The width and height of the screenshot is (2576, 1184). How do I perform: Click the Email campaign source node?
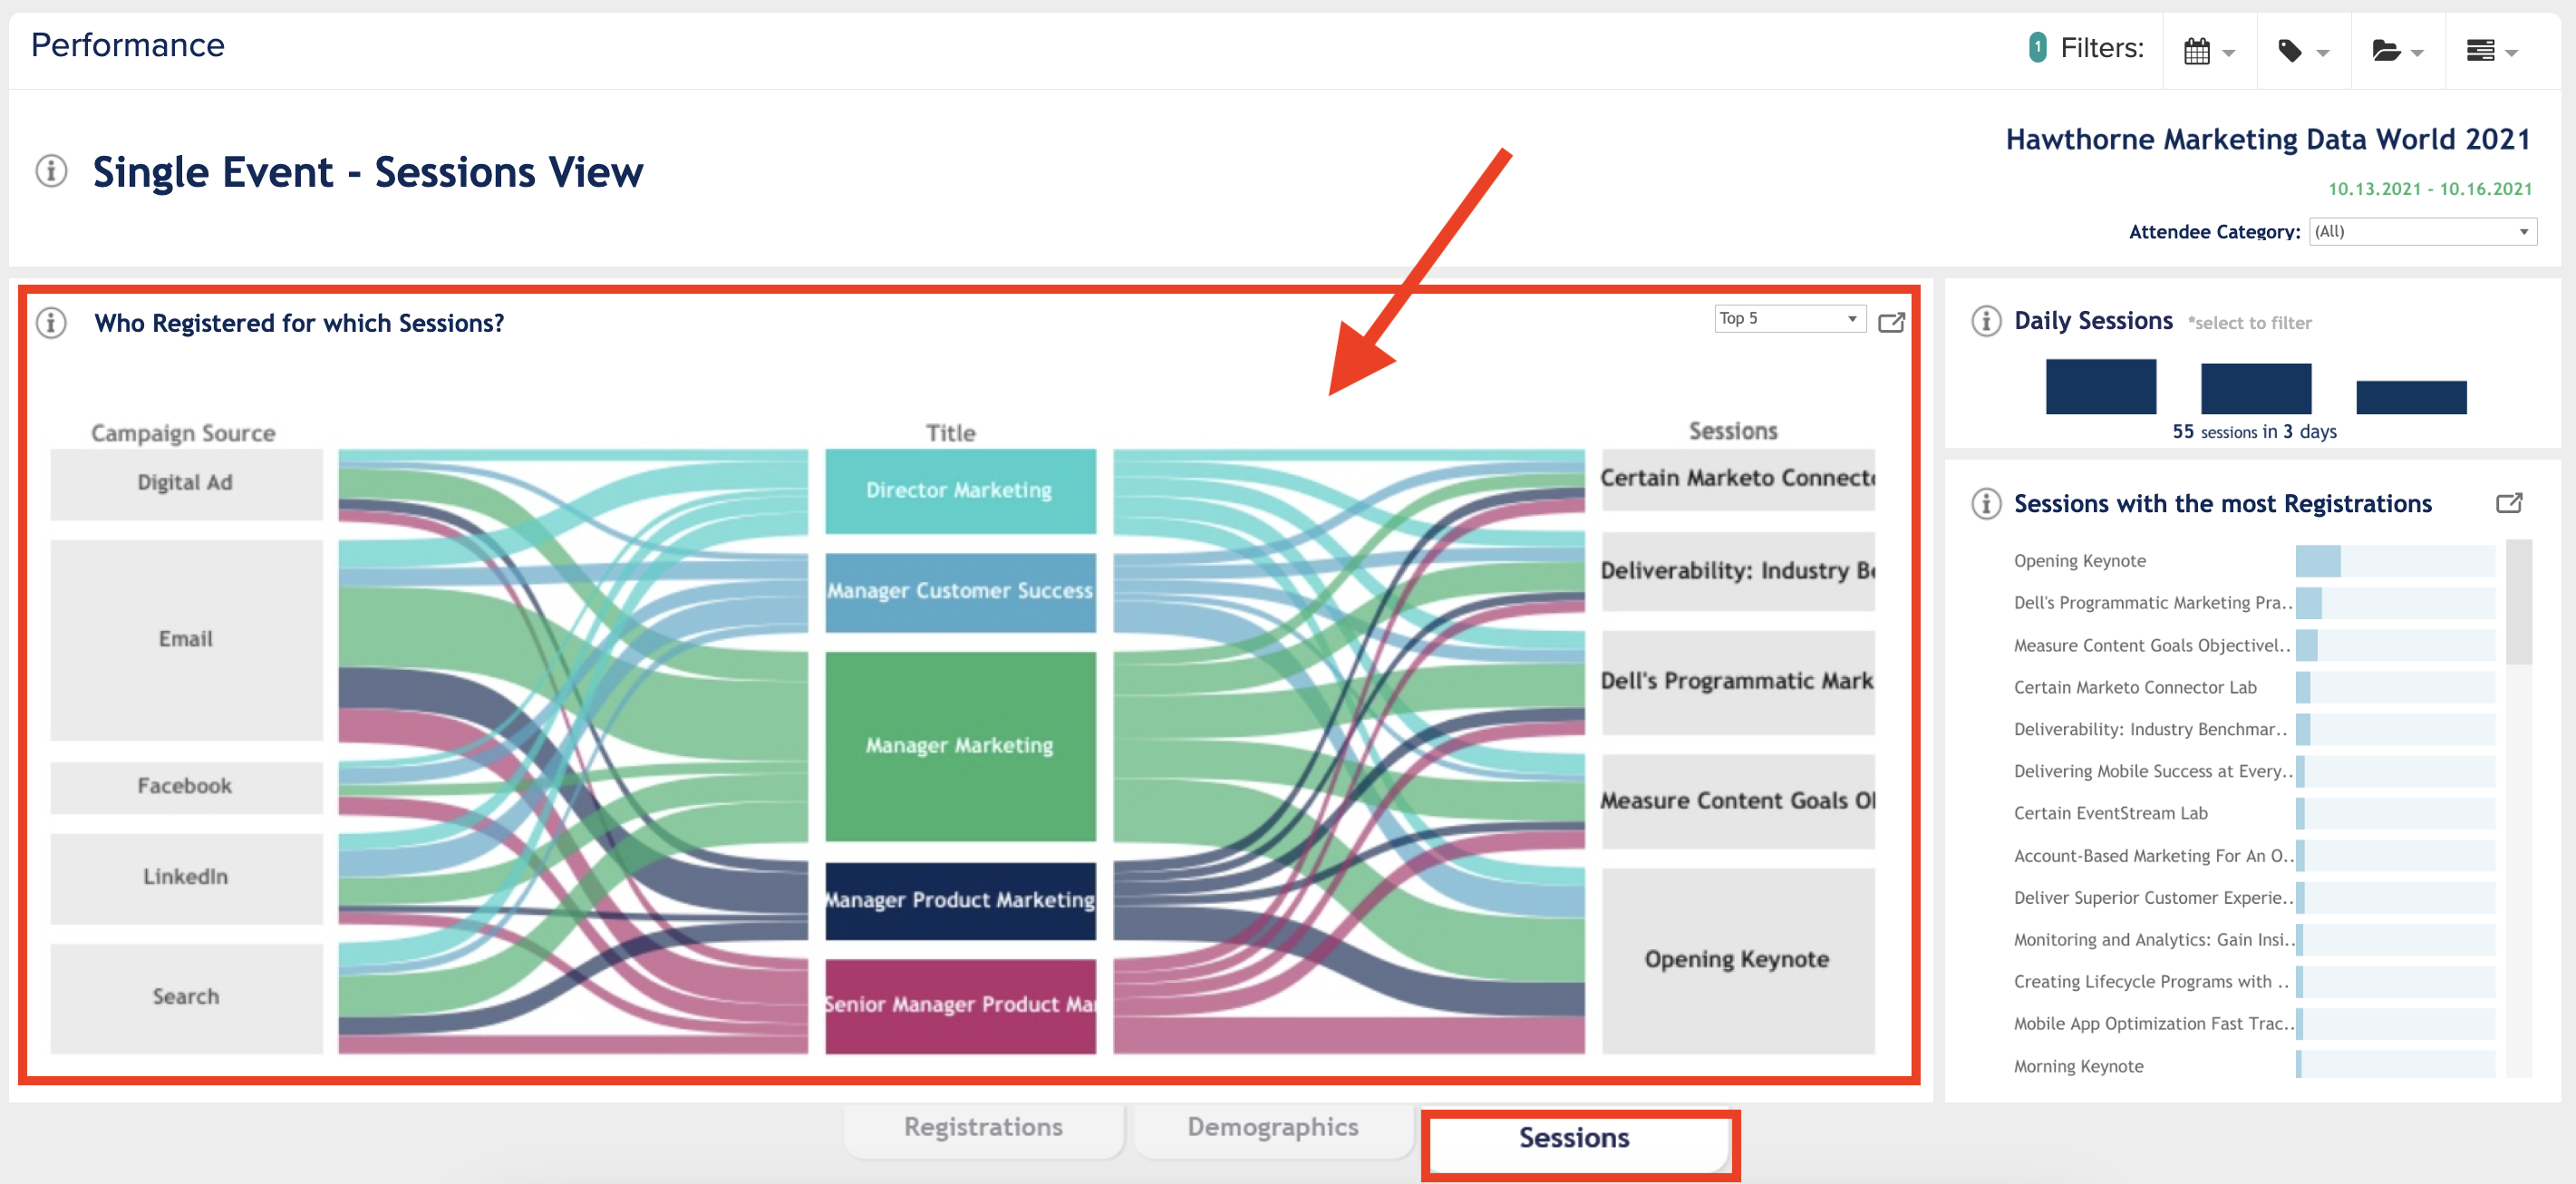(x=186, y=640)
